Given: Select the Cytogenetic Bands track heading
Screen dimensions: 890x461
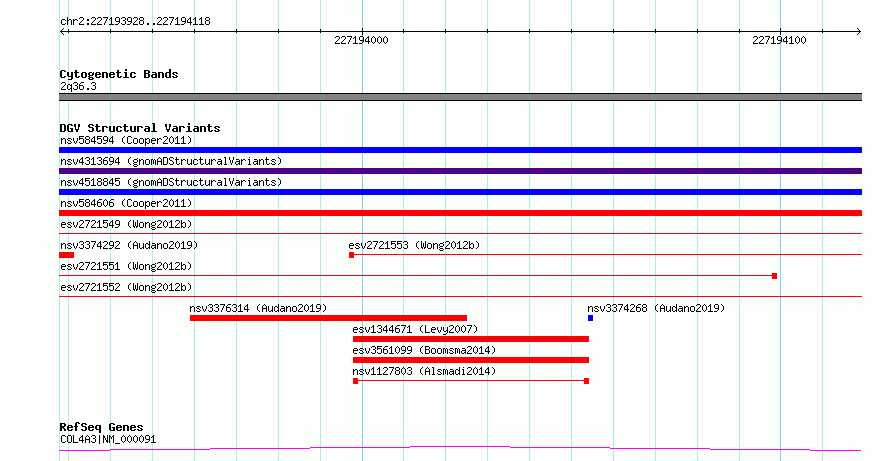Looking at the screenshot, I should [x=119, y=74].
